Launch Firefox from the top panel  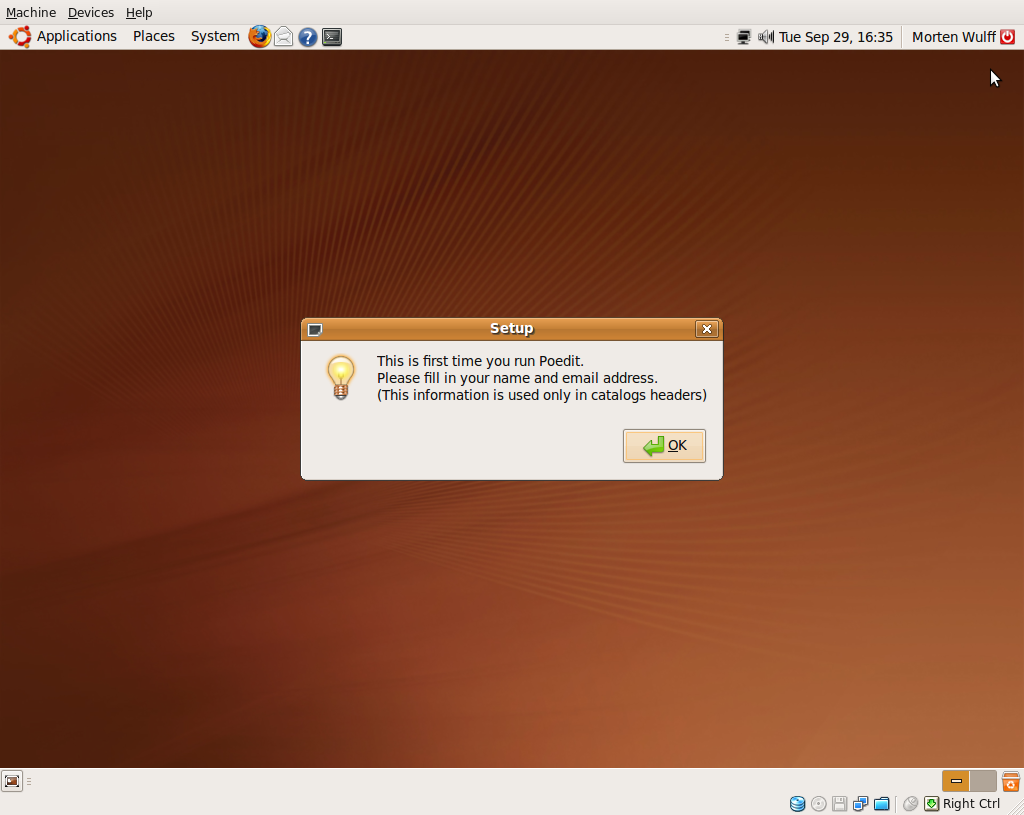[259, 37]
